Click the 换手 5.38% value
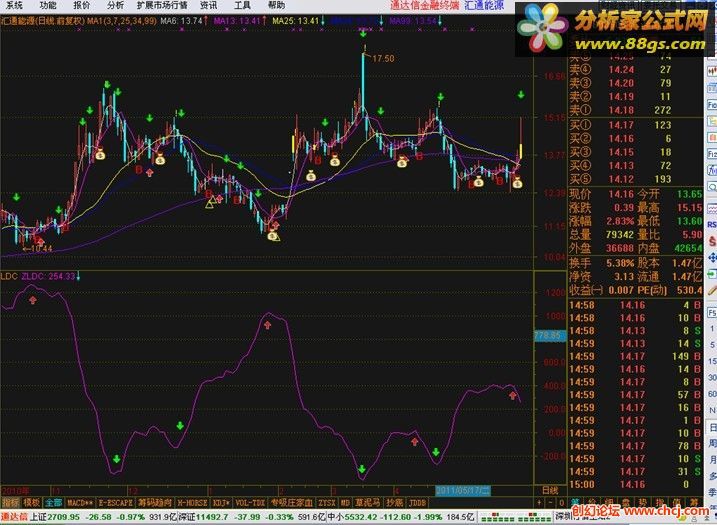Screen dimensions: 717x525 621,263
